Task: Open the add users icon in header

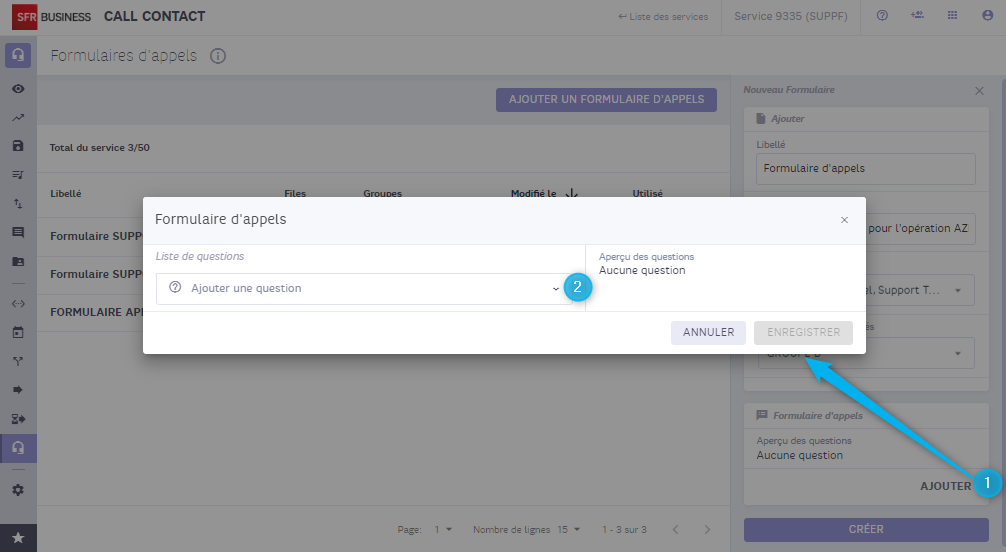Action: pos(917,15)
